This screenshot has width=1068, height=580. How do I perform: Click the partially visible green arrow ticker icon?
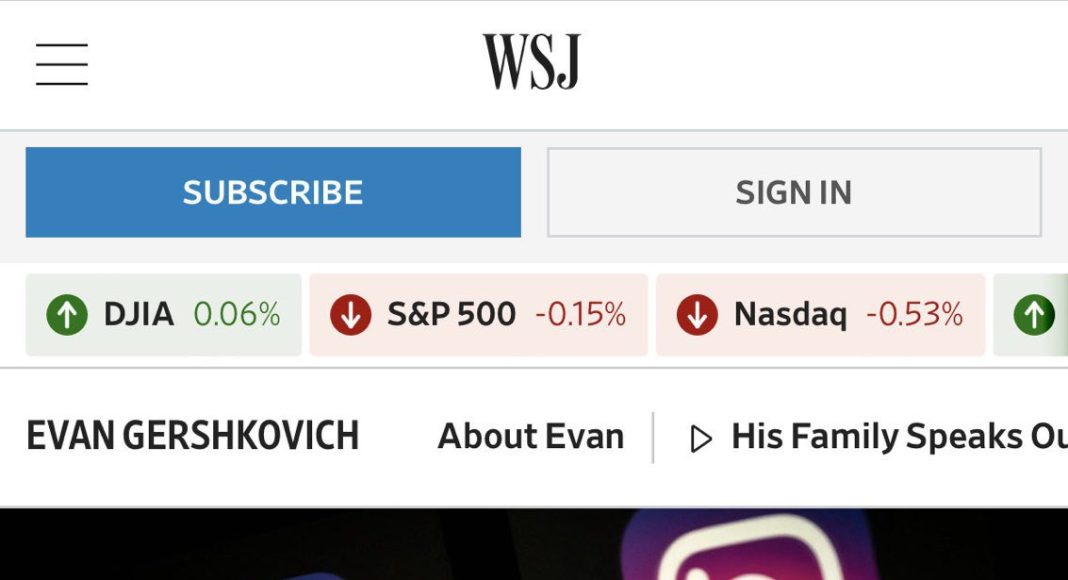[x=1034, y=316]
